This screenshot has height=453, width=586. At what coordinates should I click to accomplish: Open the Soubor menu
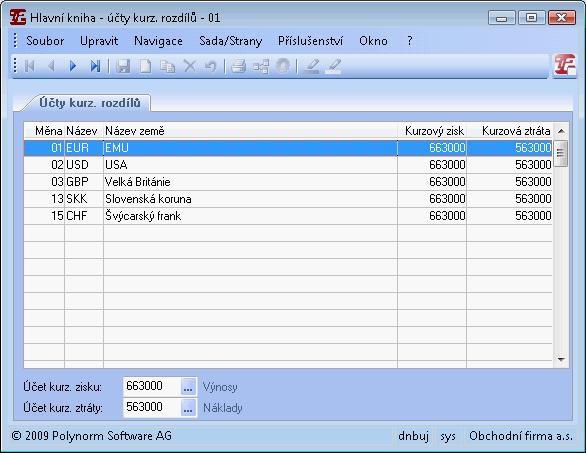pos(45,41)
